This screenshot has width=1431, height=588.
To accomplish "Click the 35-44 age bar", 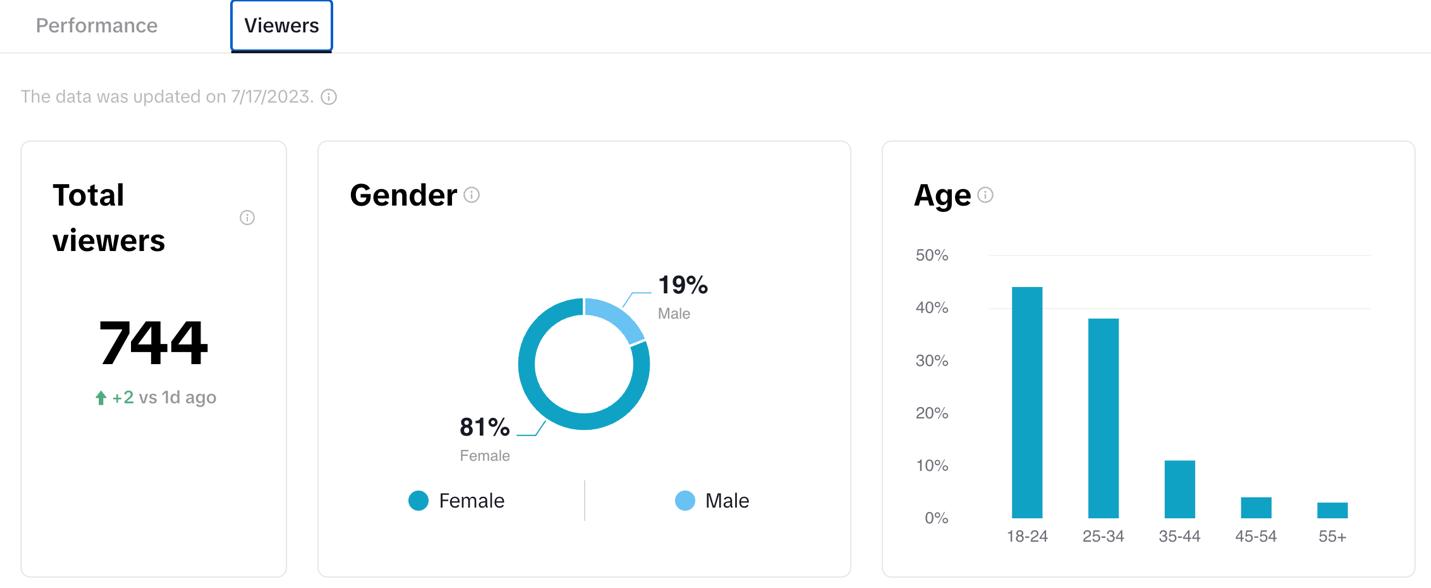I will point(1180,489).
